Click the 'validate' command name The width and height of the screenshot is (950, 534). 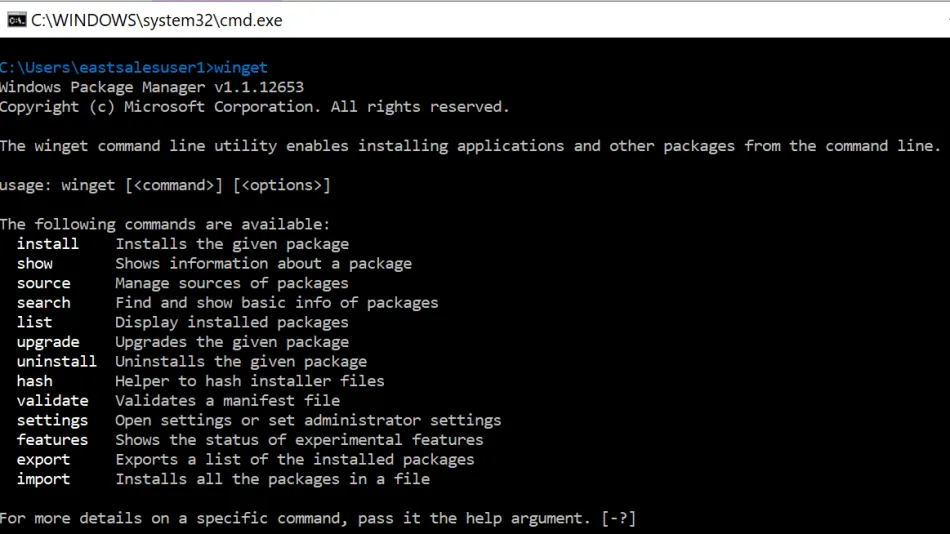(x=52, y=401)
